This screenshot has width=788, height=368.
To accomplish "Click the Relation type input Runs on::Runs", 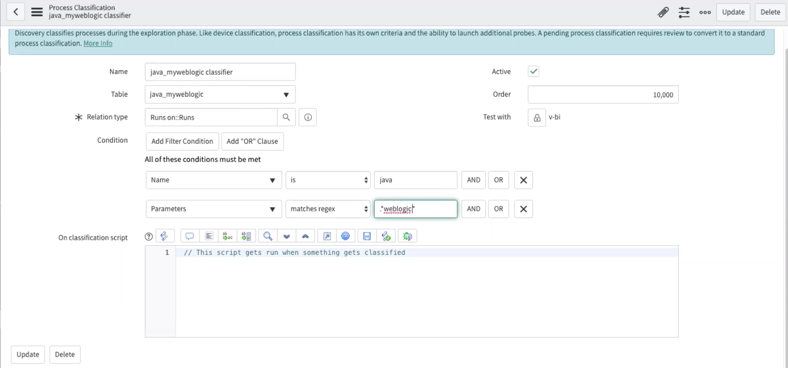I will (211, 117).
